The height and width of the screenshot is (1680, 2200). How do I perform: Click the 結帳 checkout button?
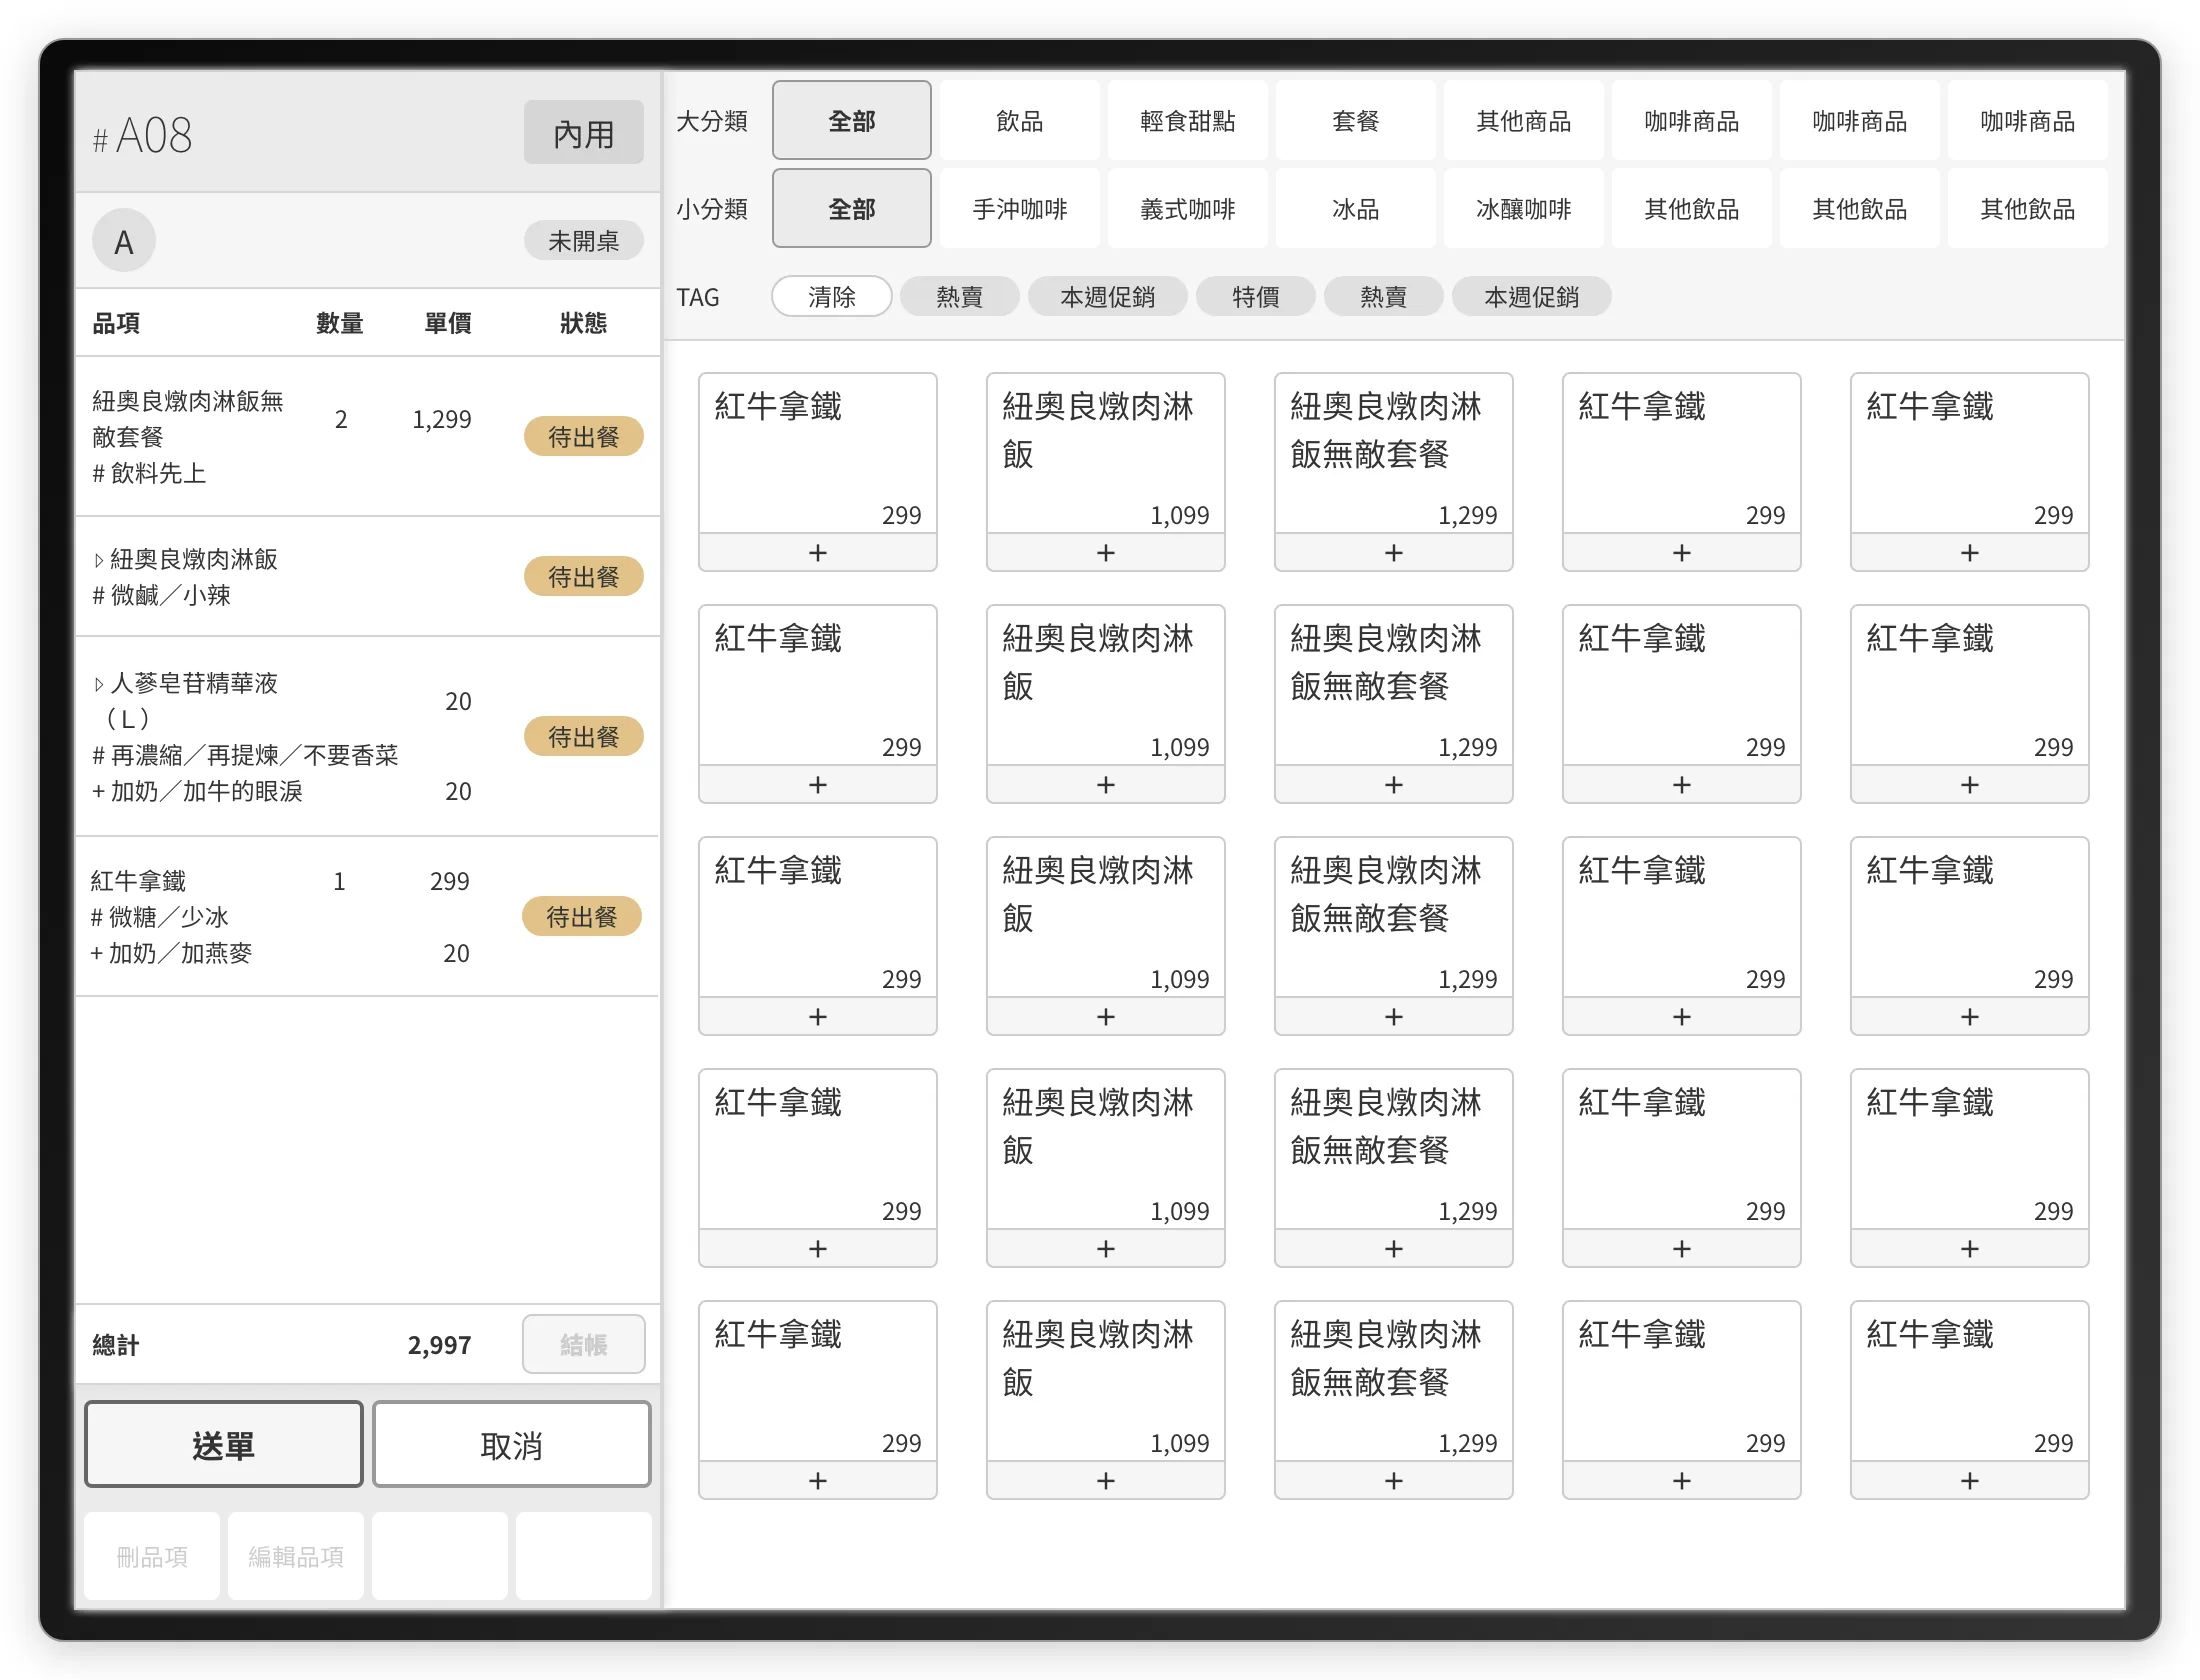pos(583,1345)
